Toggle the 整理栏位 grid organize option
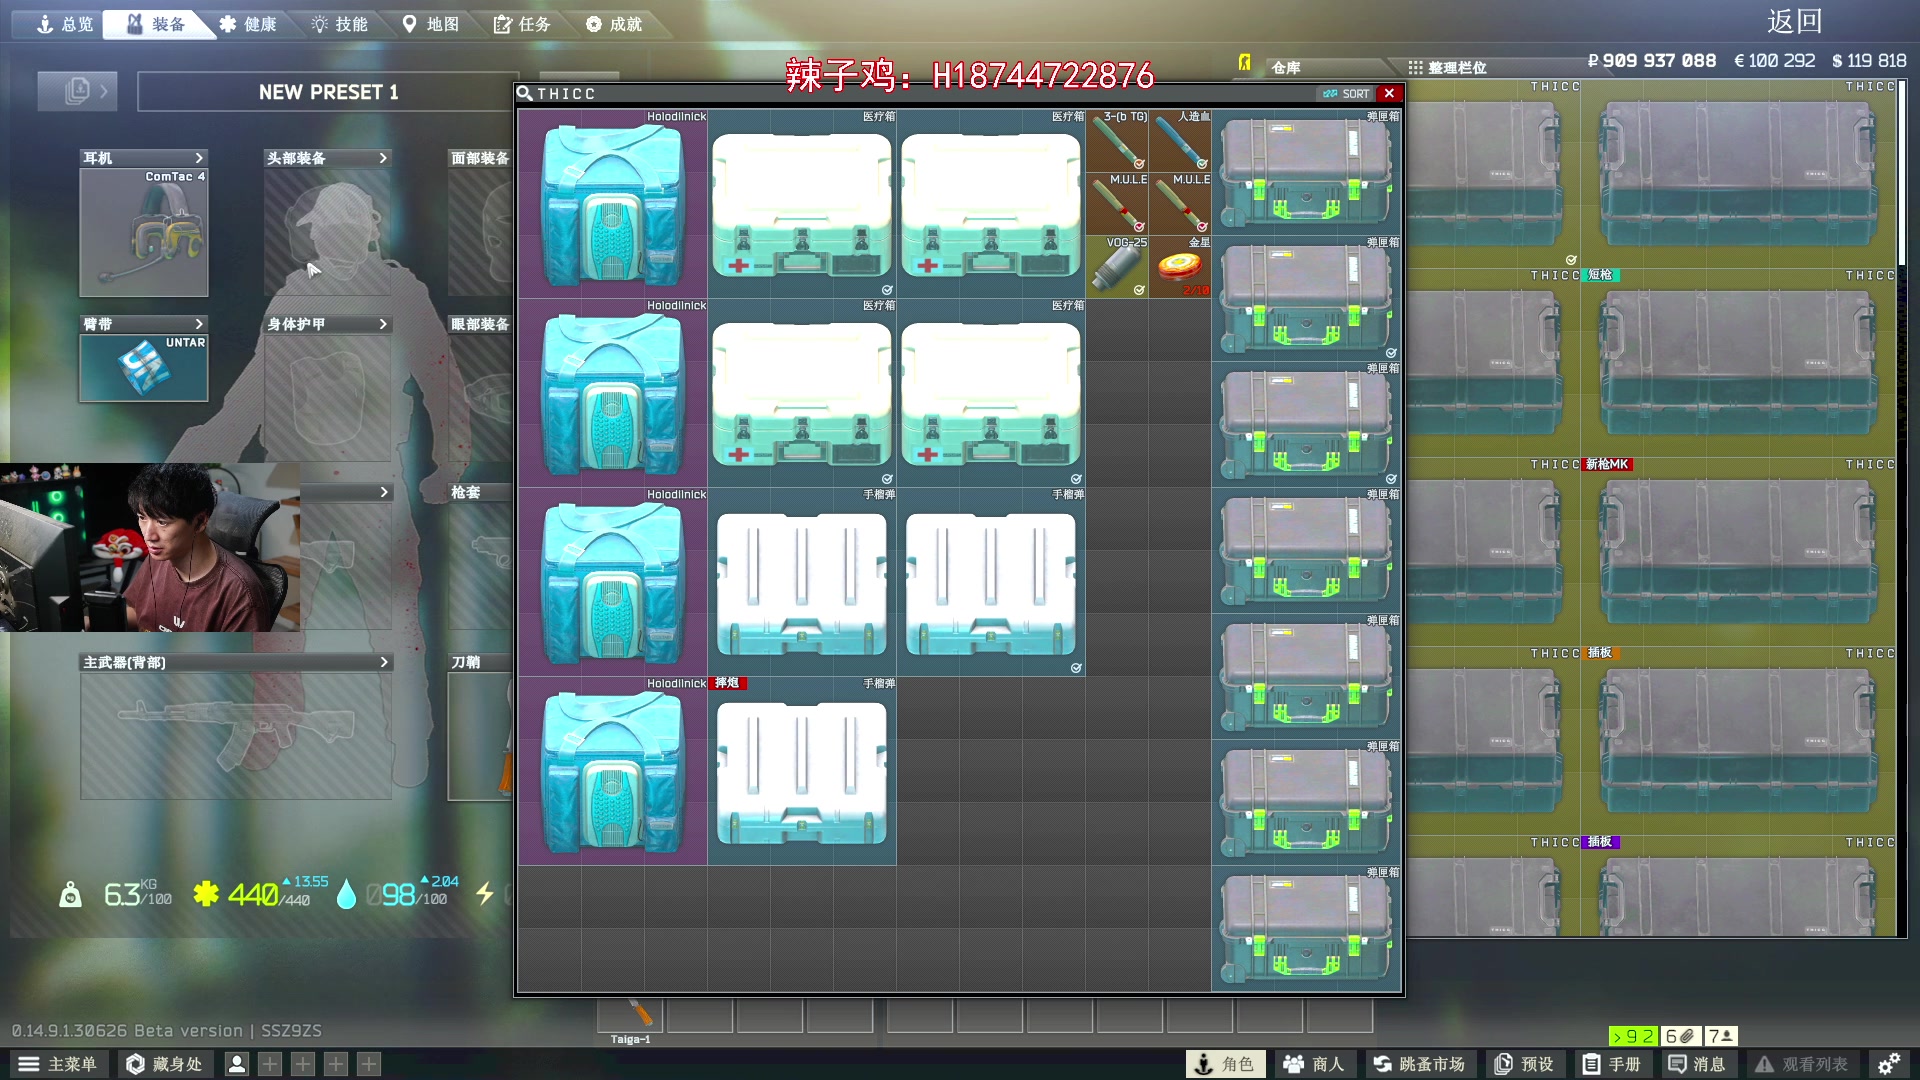This screenshot has width=1920, height=1080. pos(1447,67)
